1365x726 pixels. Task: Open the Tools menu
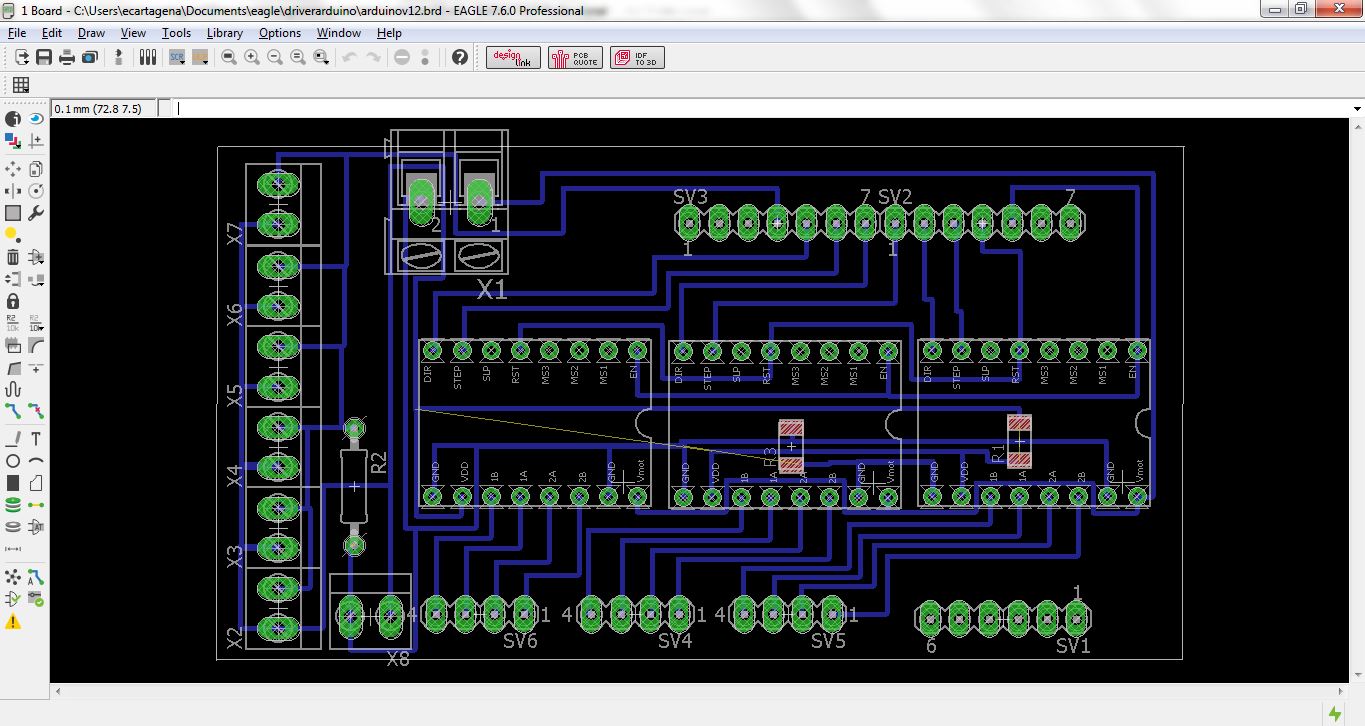176,33
